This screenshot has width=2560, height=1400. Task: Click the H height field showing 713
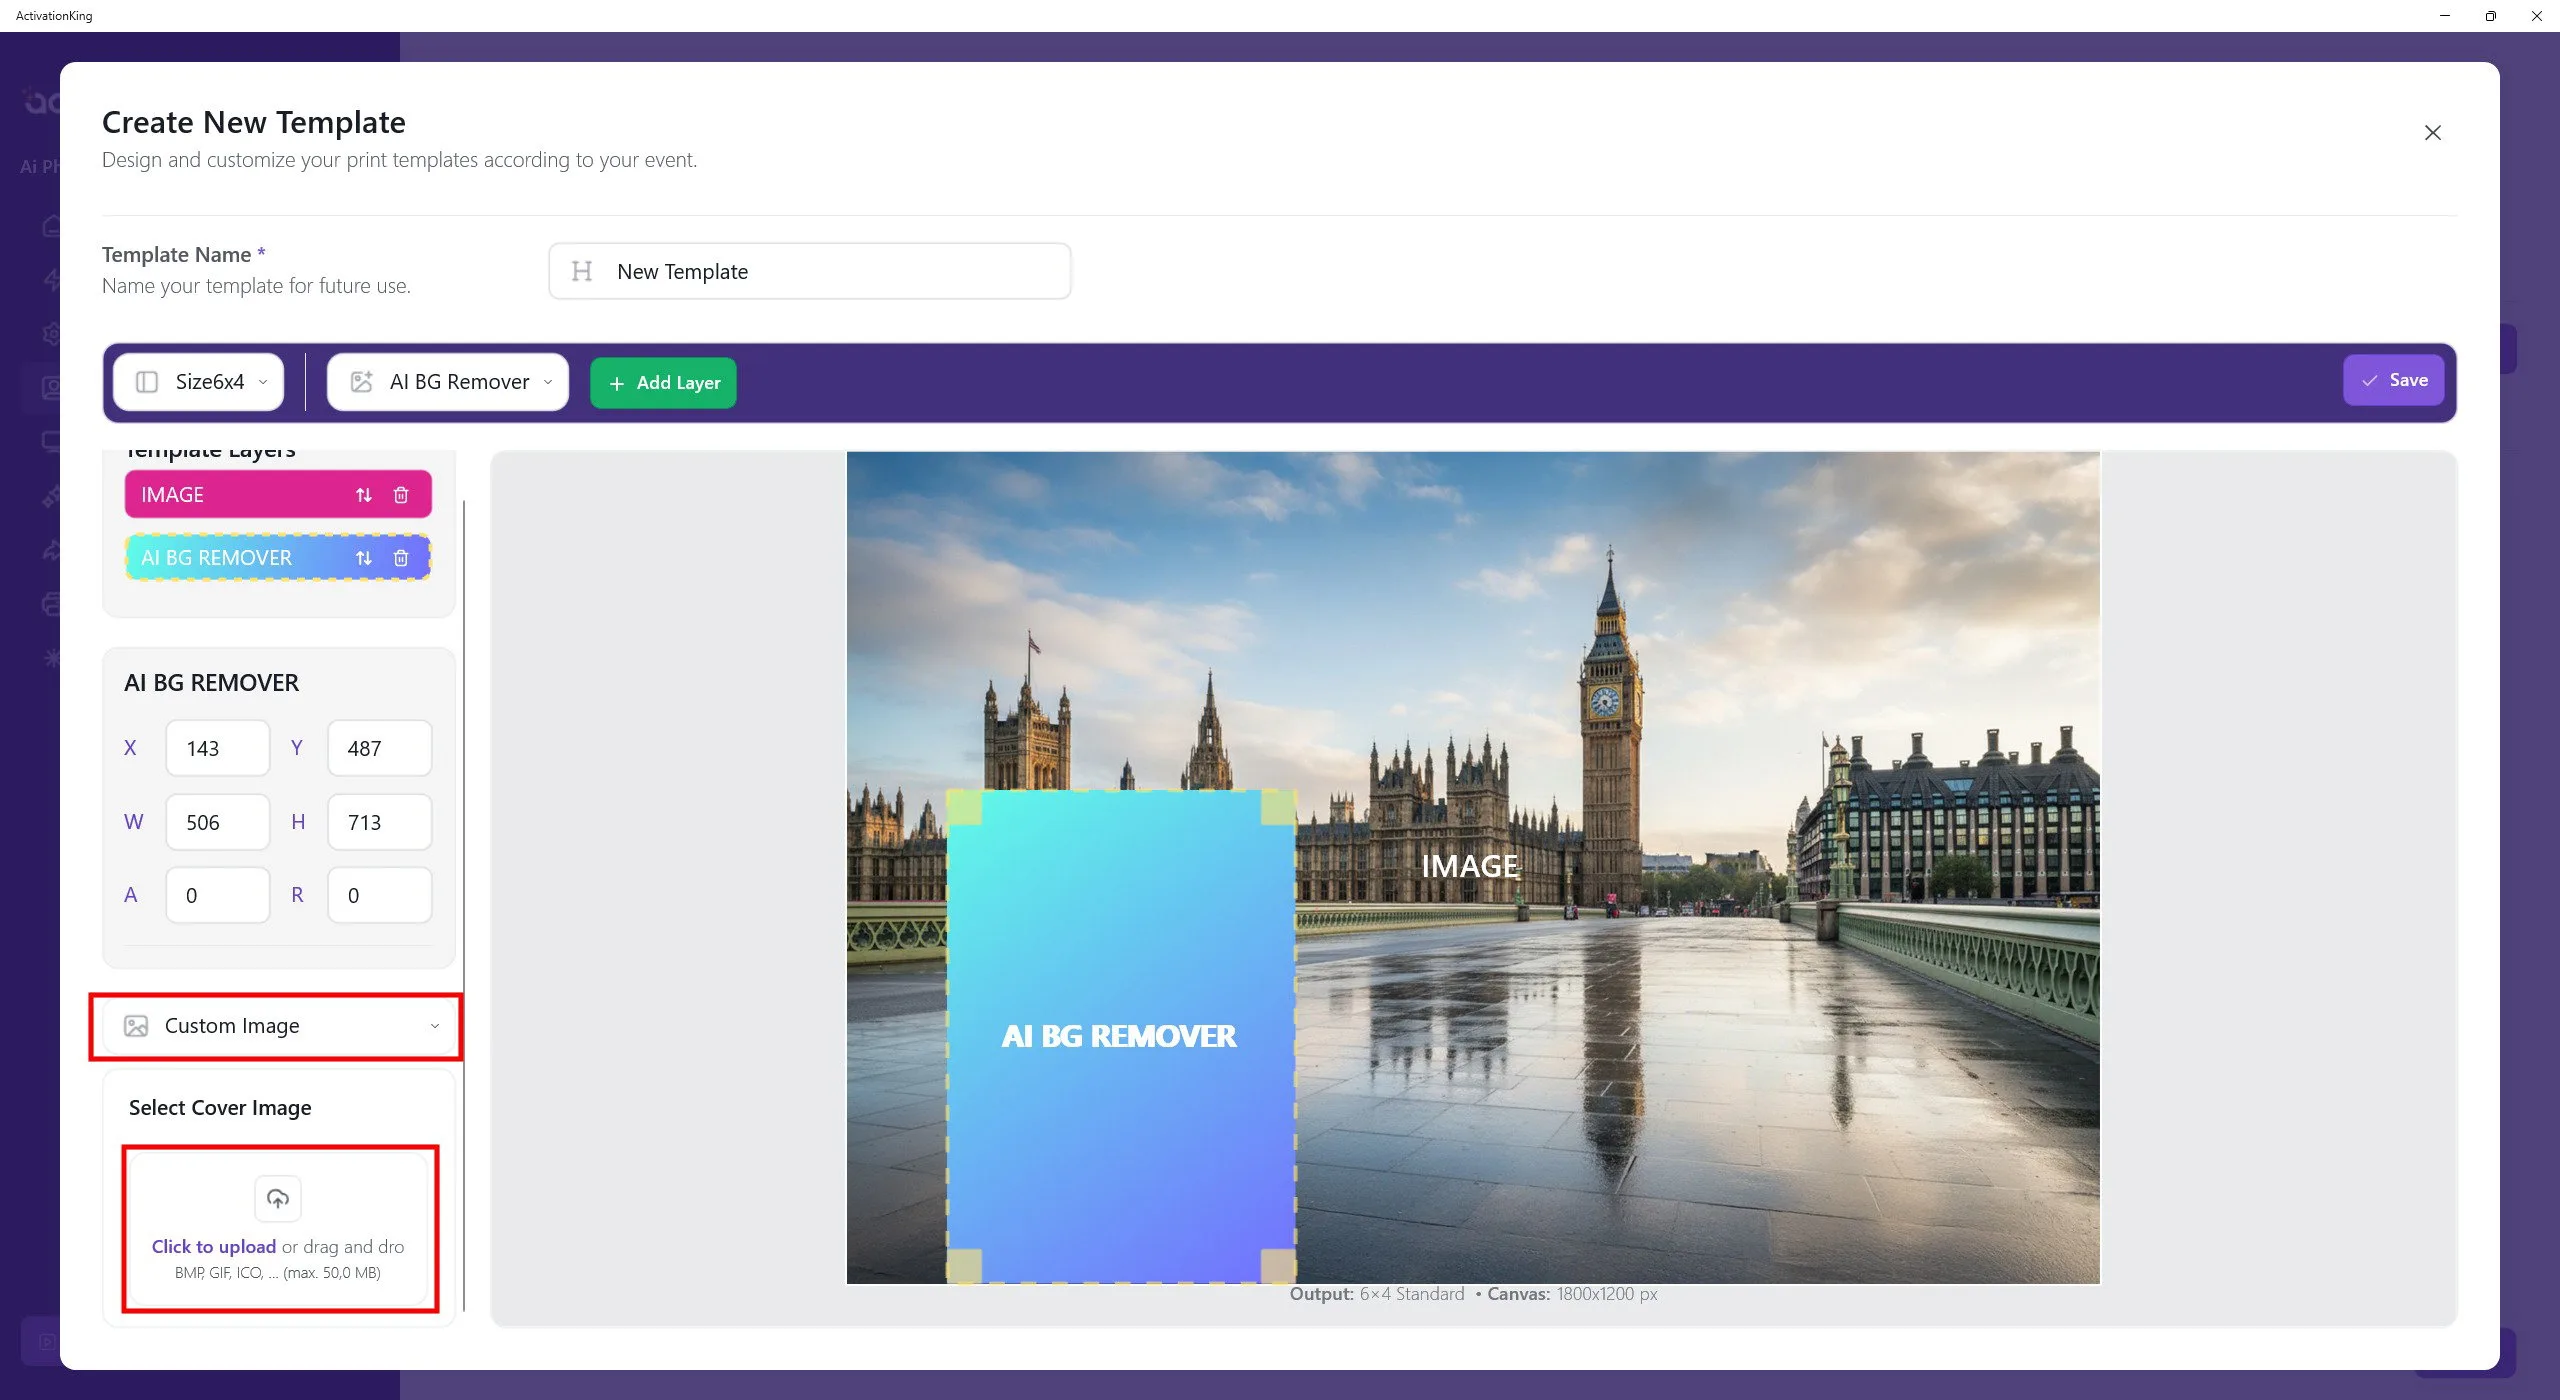[380, 822]
